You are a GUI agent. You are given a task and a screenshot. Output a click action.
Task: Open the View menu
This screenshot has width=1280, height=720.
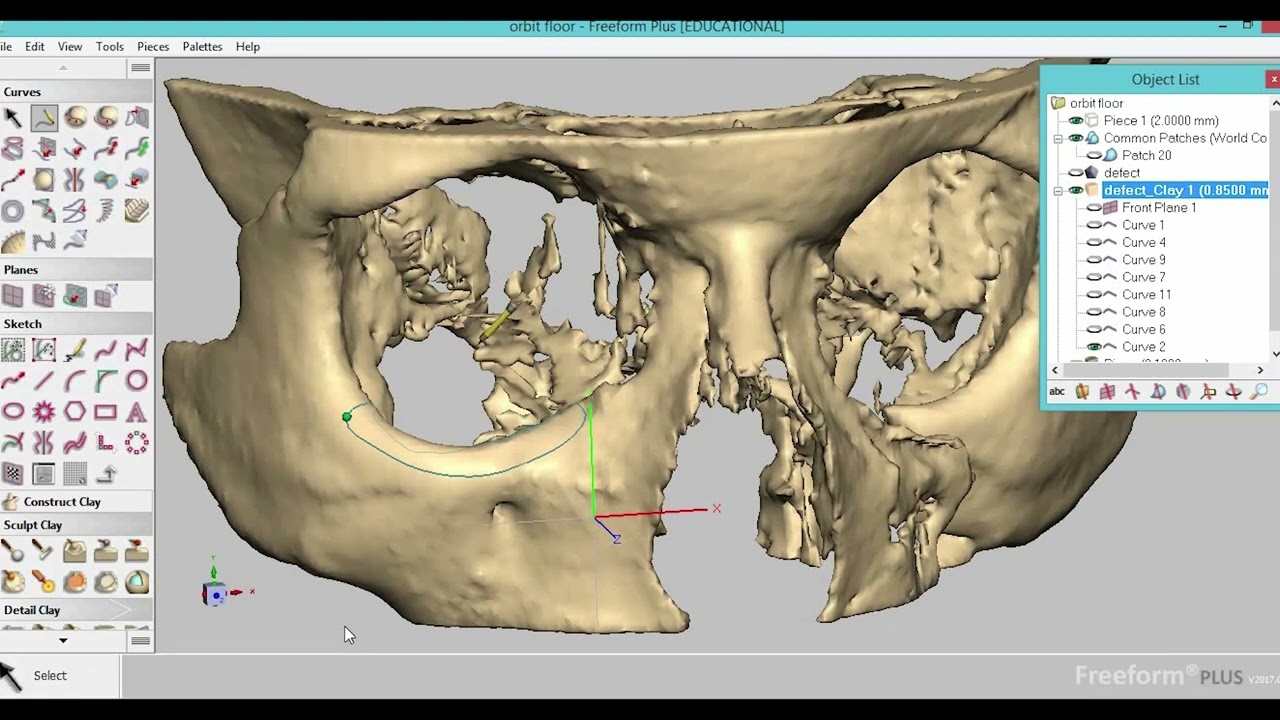click(x=70, y=47)
